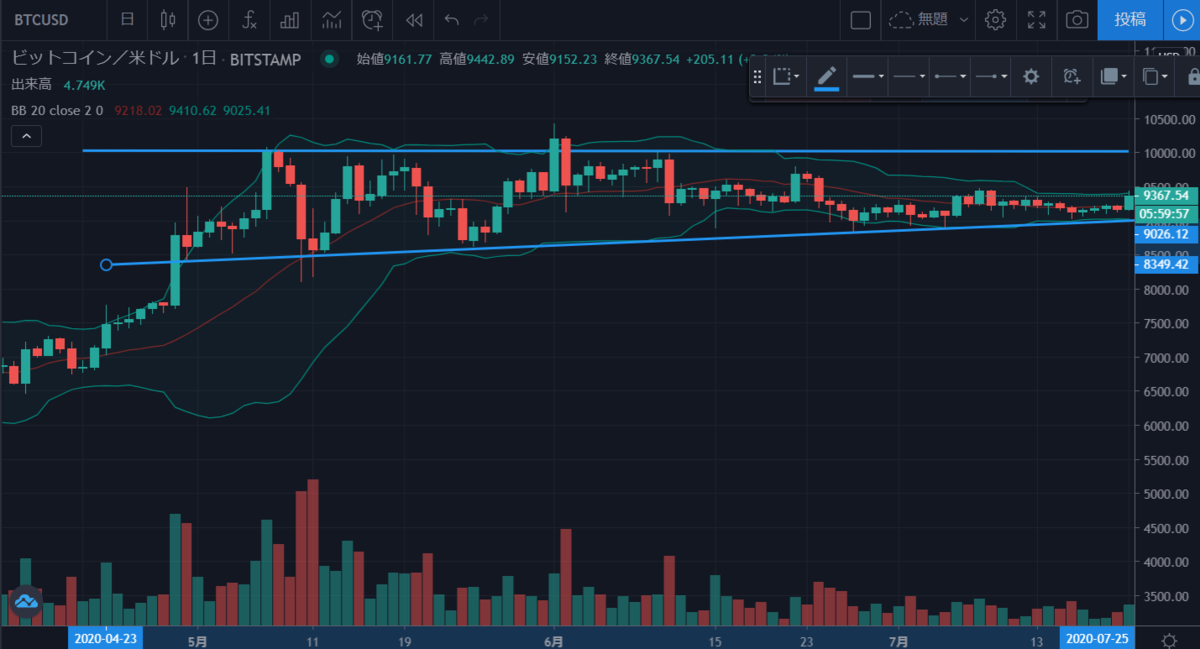Open the line thickness dropdown
The height and width of the screenshot is (649, 1200).
click(x=868, y=76)
